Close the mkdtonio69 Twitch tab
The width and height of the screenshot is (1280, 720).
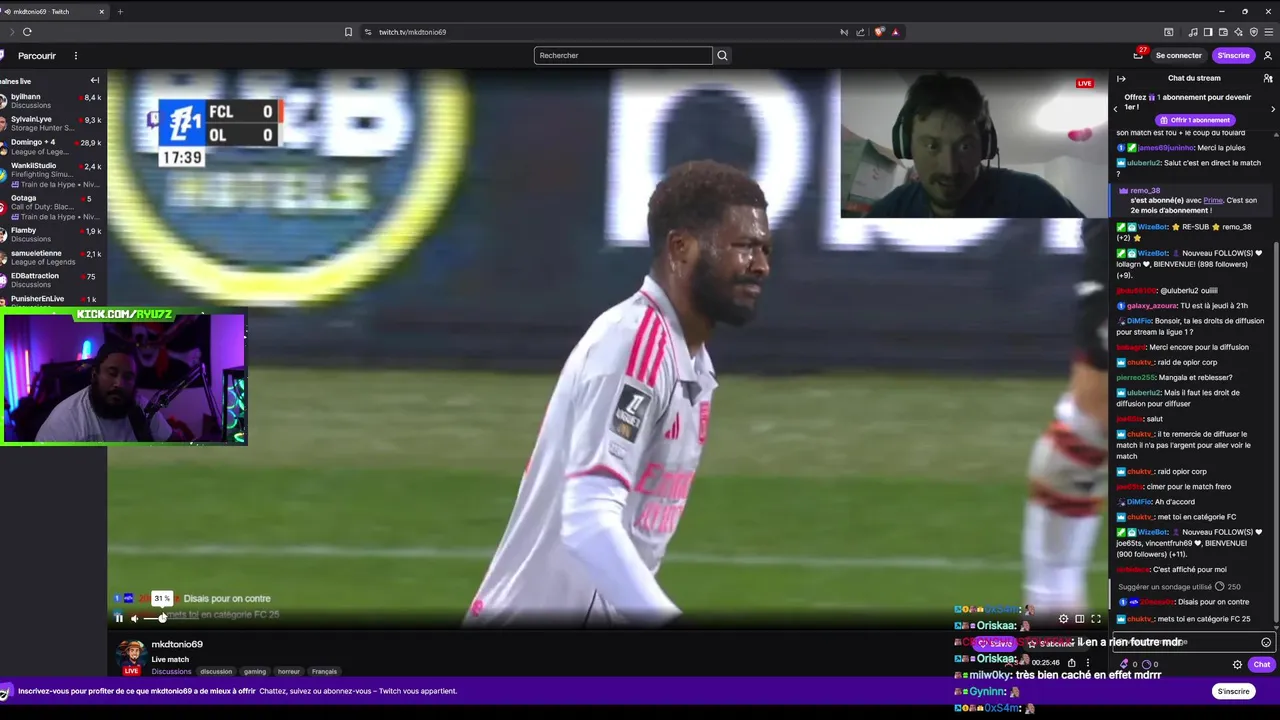101,12
